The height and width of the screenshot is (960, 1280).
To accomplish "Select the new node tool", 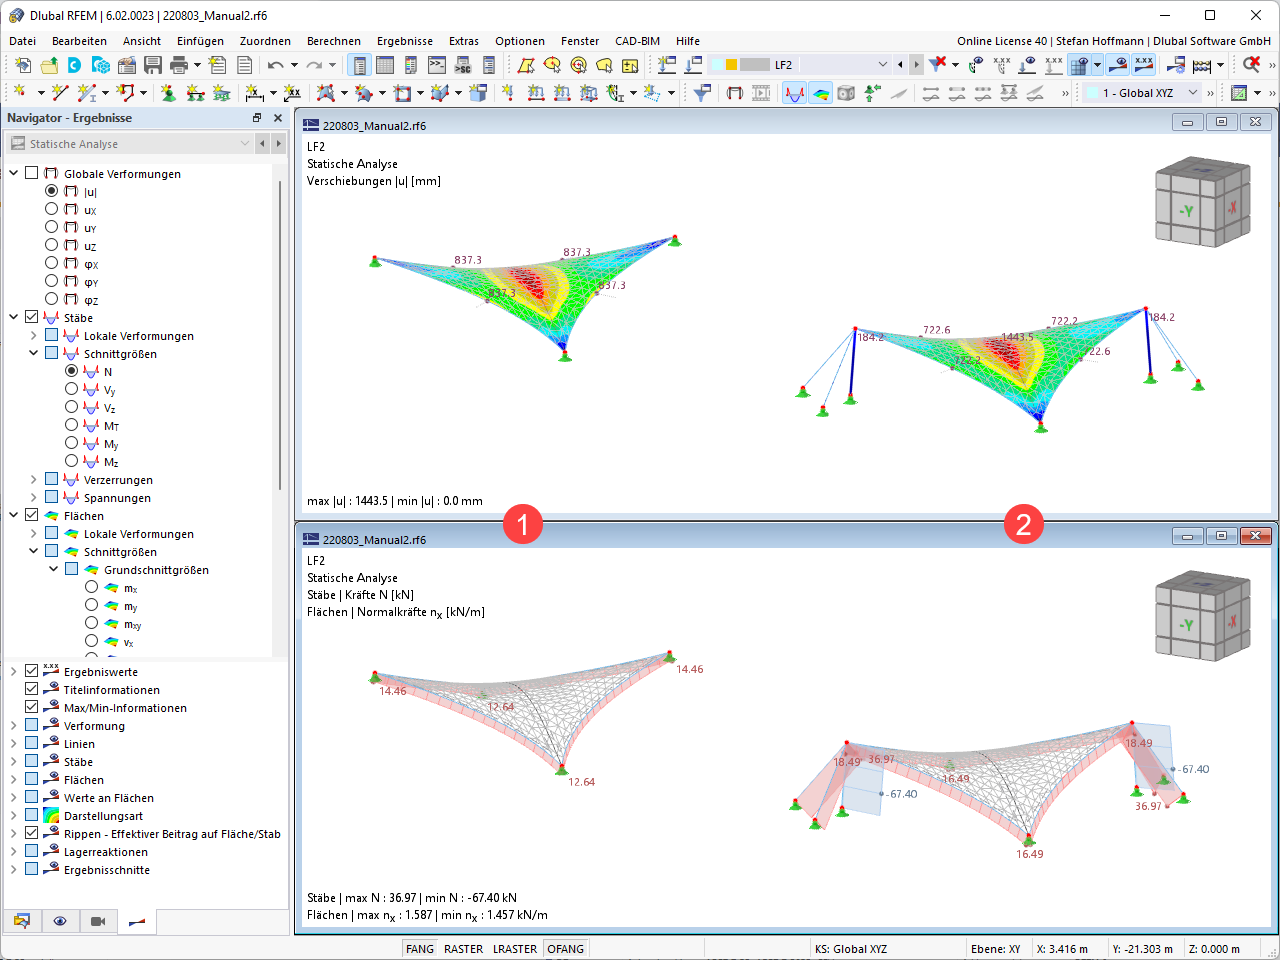I will [x=20, y=92].
